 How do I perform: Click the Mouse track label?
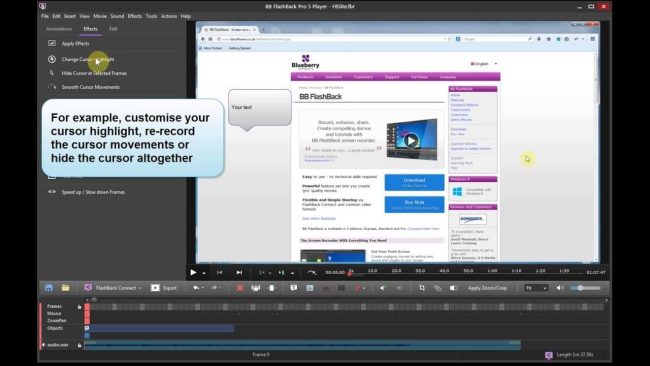[x=54, y=314]
